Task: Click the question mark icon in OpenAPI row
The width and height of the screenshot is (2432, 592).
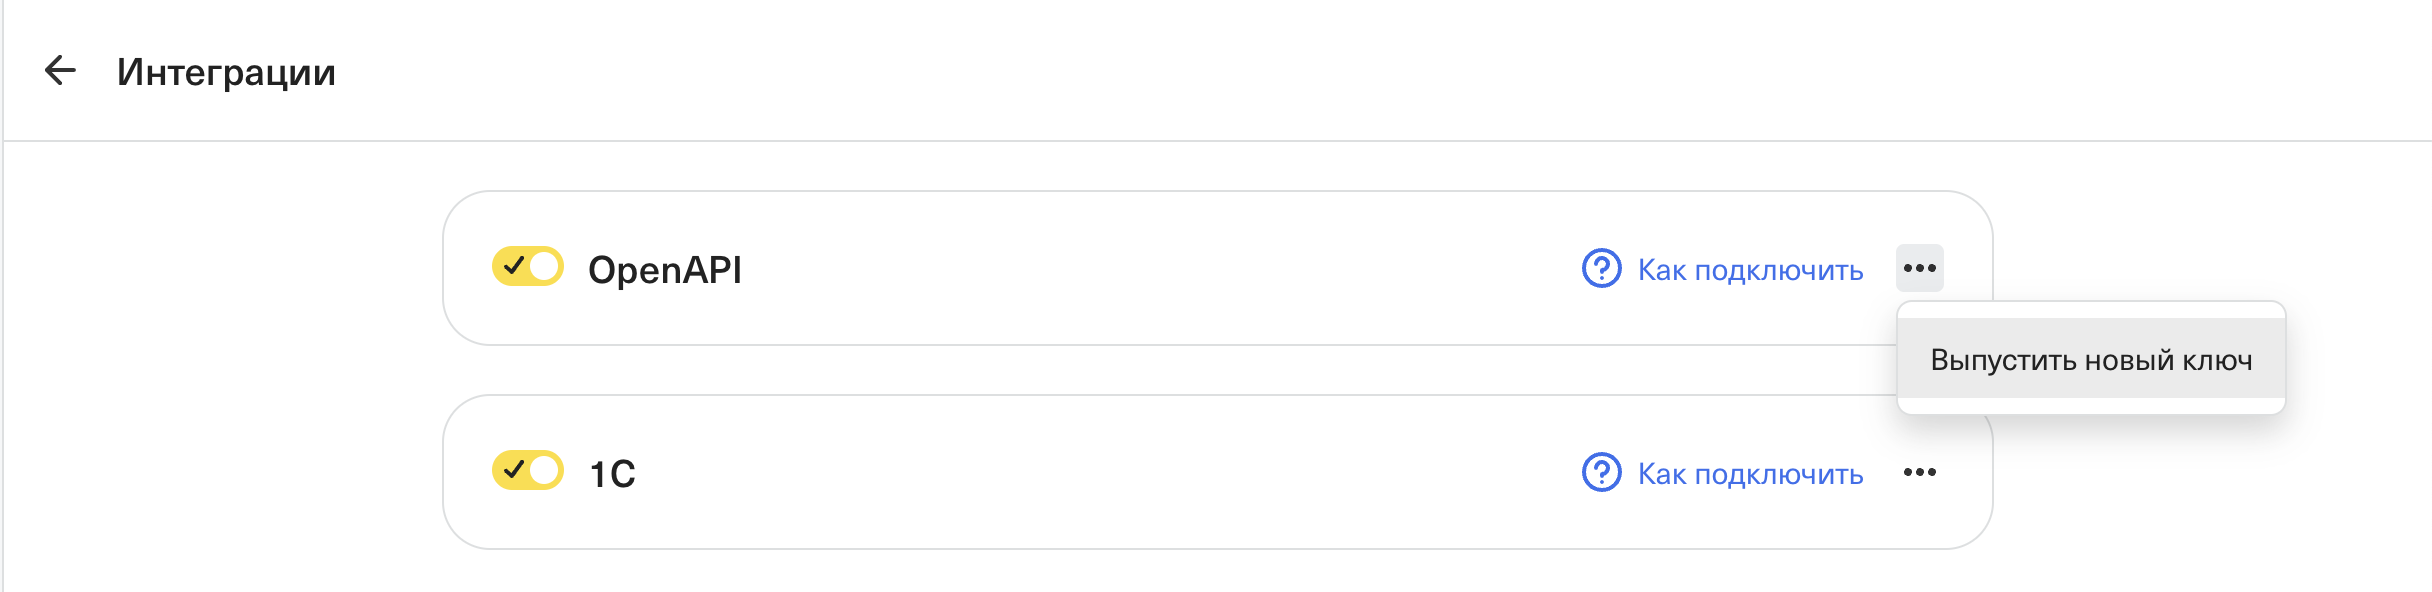Action: 1601,268
